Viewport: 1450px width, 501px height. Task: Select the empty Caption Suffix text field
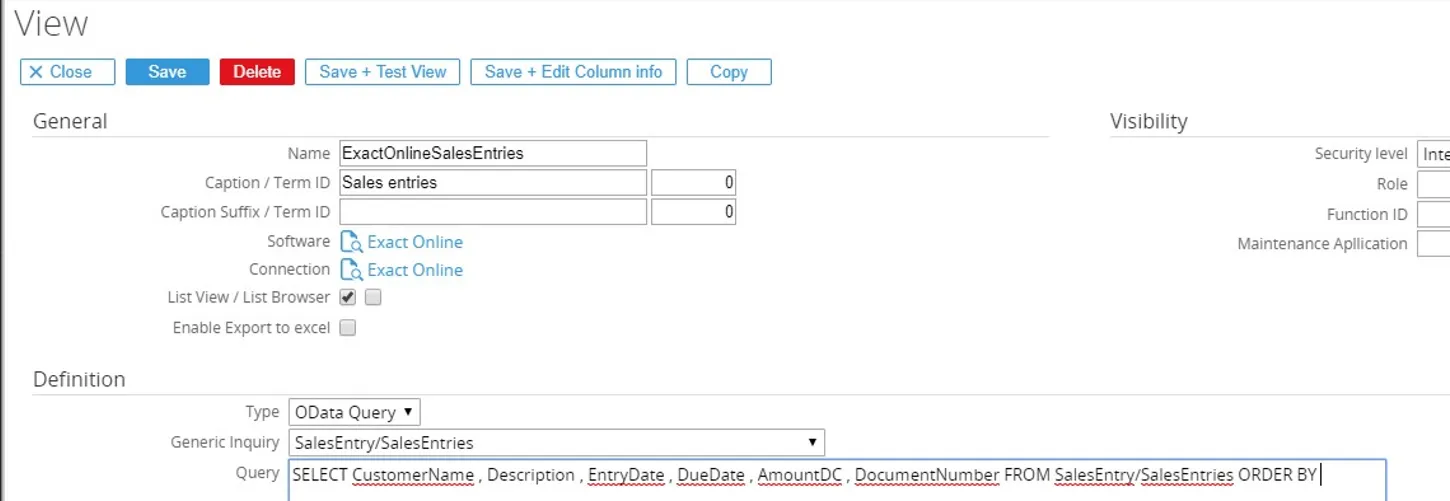point(493,212)
